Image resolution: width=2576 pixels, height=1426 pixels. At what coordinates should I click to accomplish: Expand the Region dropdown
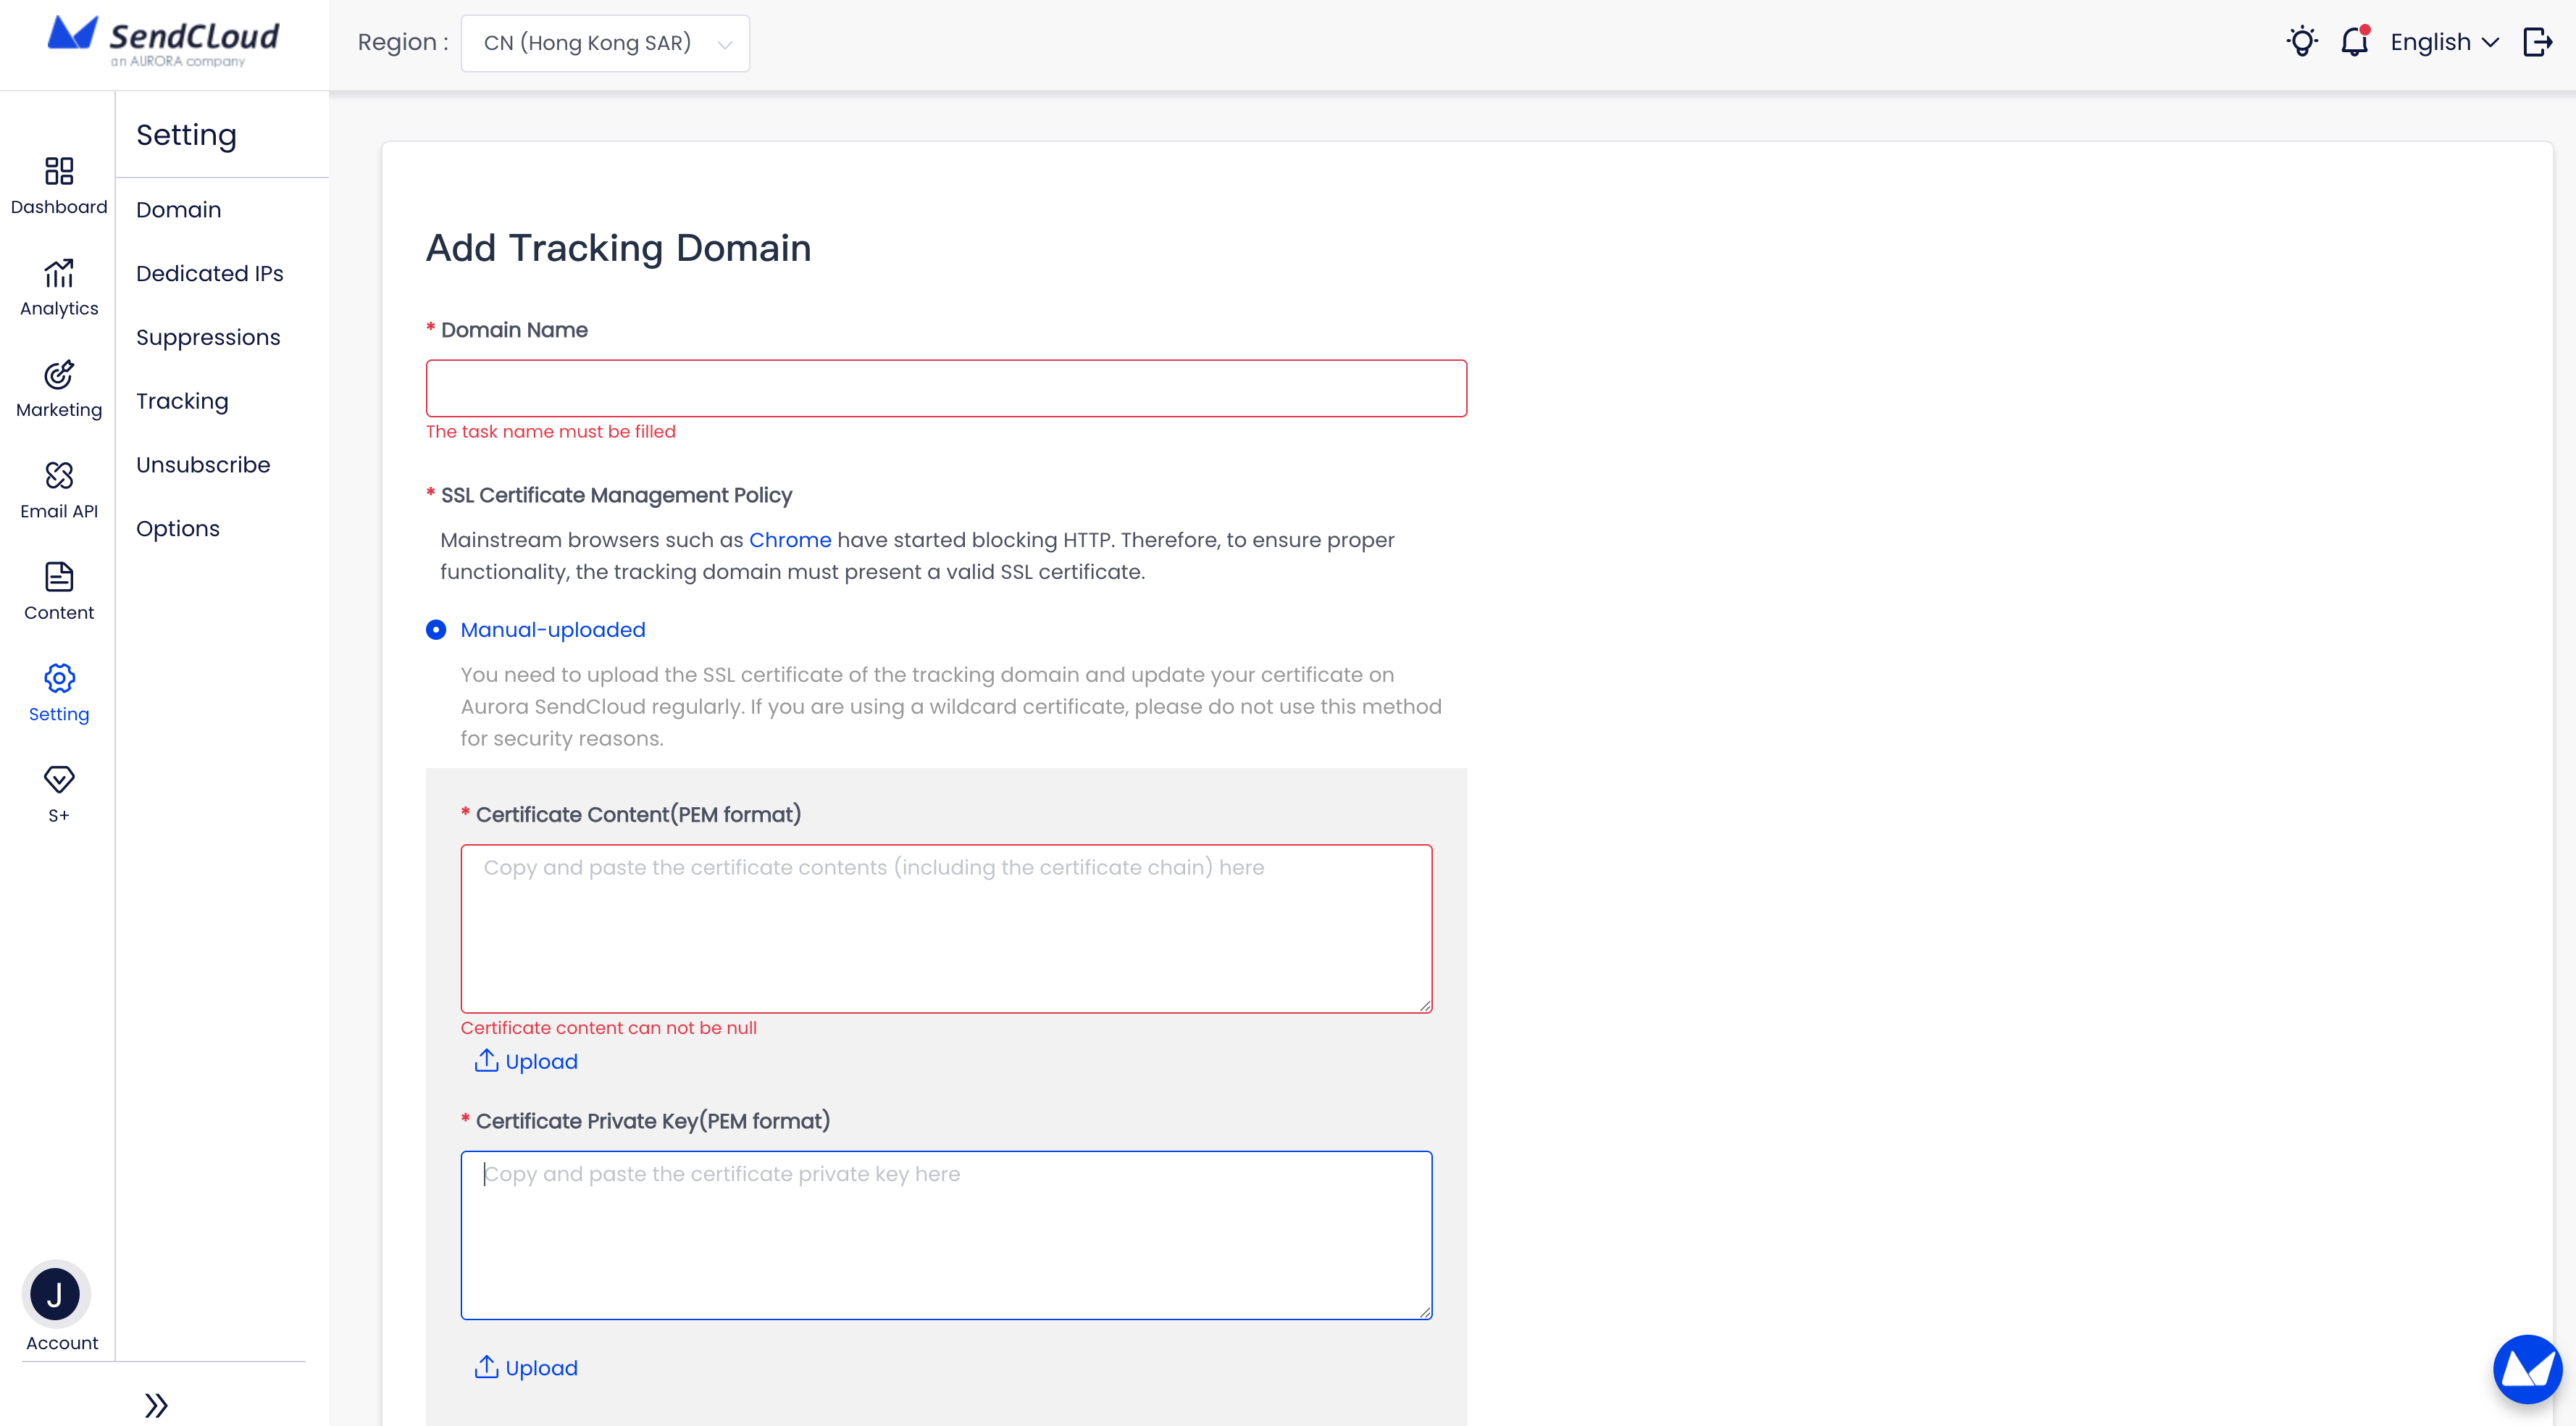tap(604, 43)
